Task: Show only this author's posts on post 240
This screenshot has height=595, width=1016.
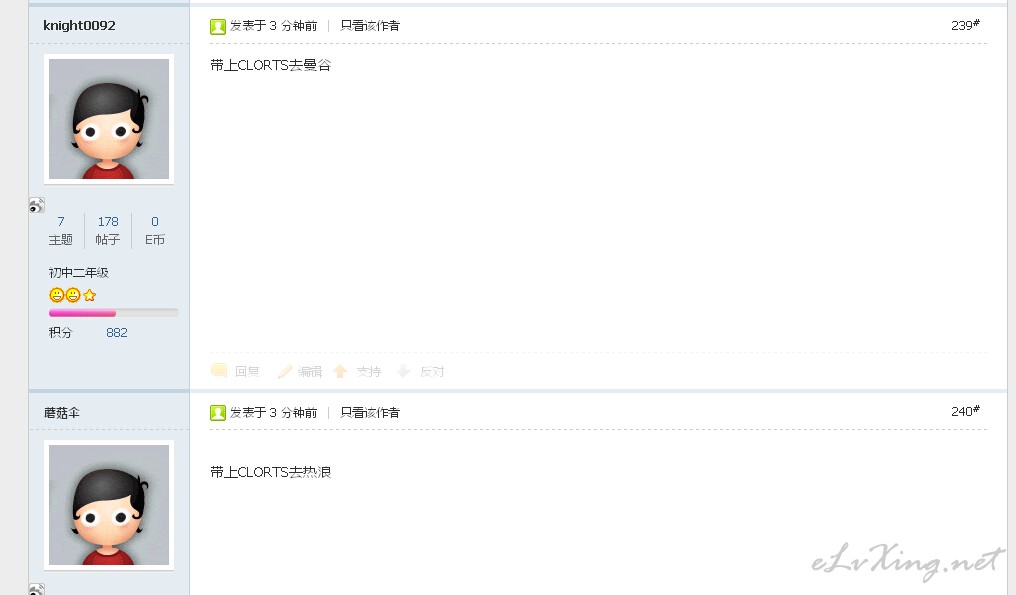Action: pos(370,413)
